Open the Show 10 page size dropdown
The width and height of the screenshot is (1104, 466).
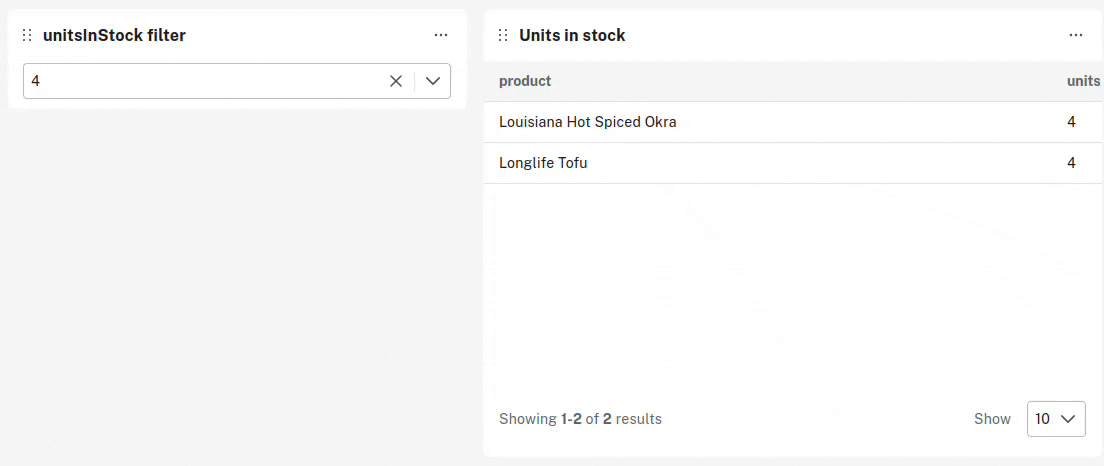(x=1056, y=419)
